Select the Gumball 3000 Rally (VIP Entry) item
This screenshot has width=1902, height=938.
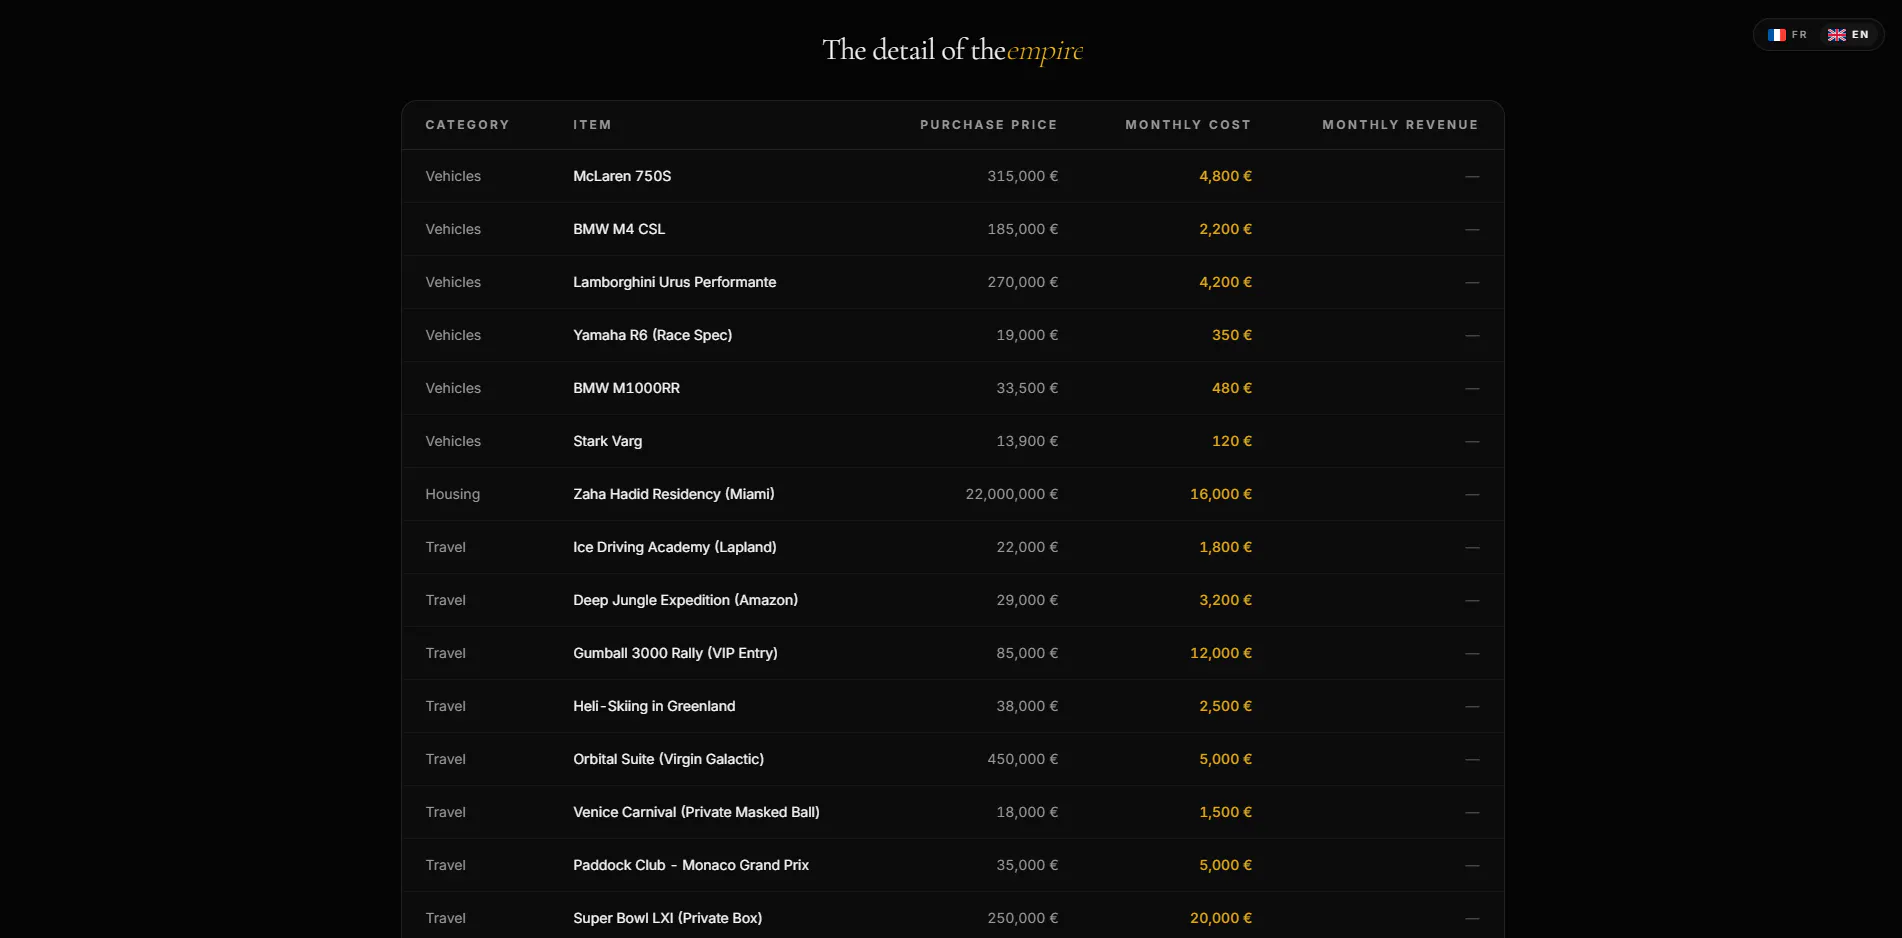[x=675, y=653]
